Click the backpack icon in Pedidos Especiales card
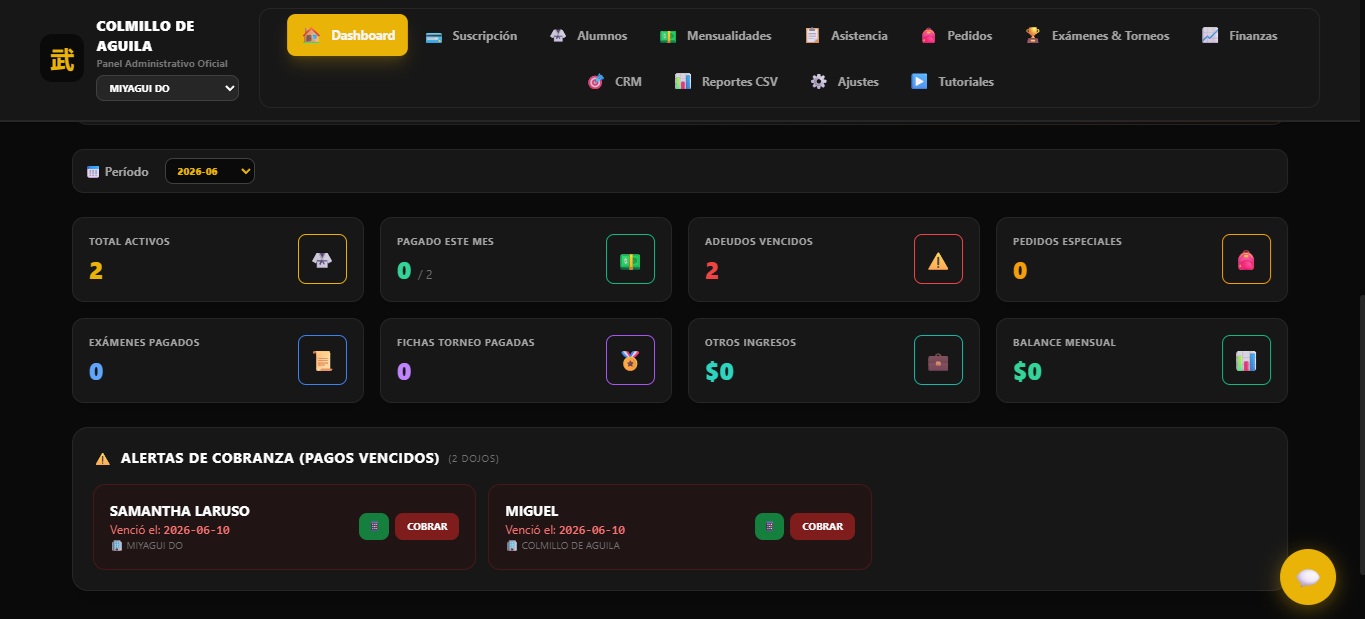1365x619 pixels. click(x=1246, y=259)
